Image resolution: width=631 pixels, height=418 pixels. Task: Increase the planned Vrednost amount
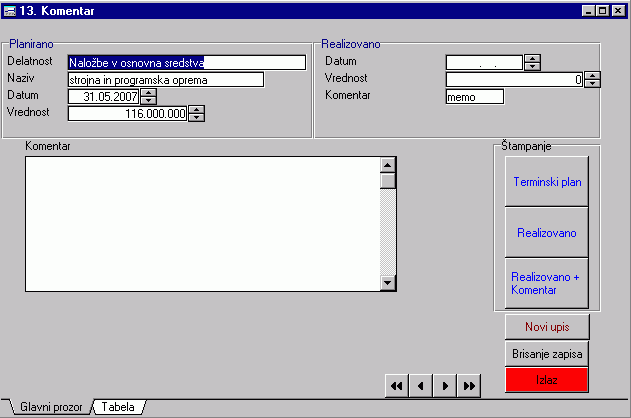(x=196, y=109)
